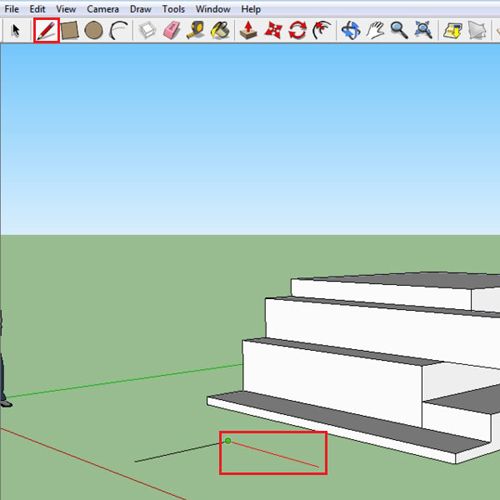
Task: Select the Rectangle drawing tool
Action: click(x=70, y=30)
